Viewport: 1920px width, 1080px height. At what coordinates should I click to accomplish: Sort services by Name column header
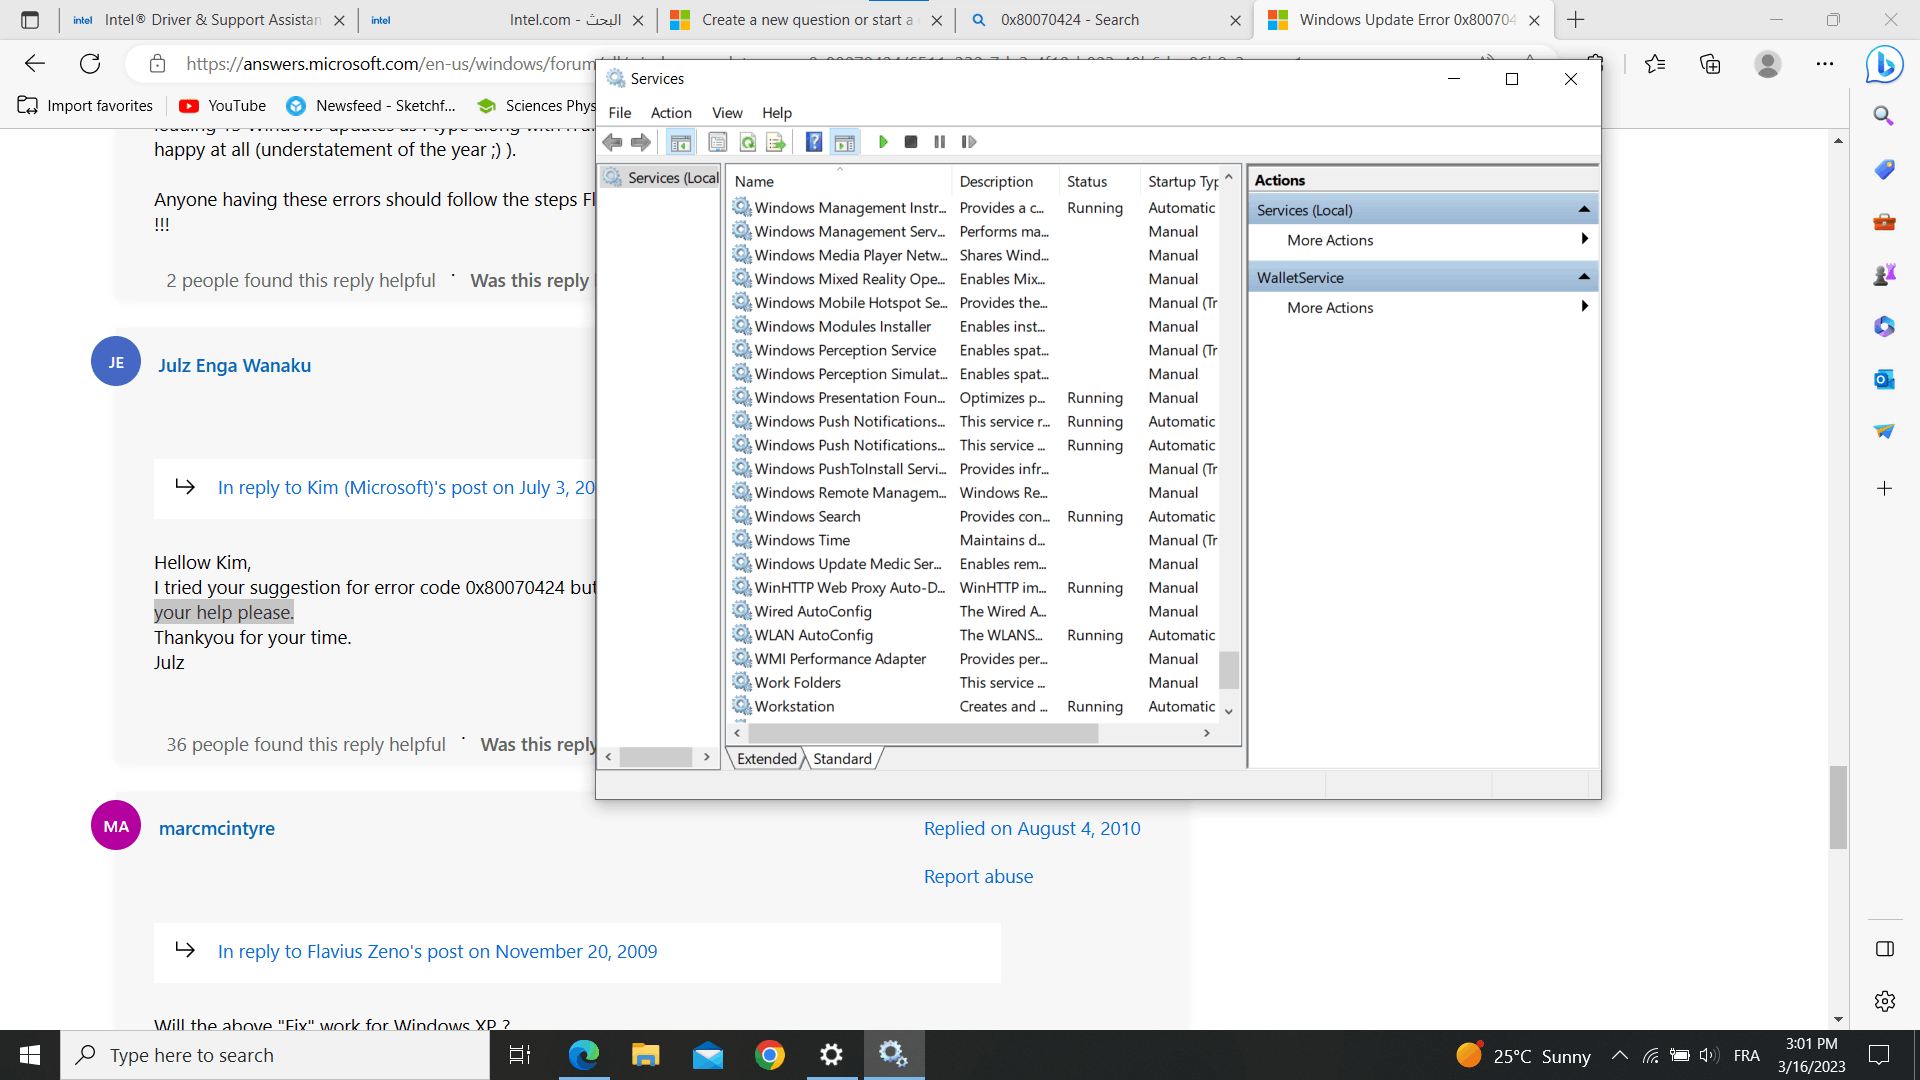tap(840, 181)
